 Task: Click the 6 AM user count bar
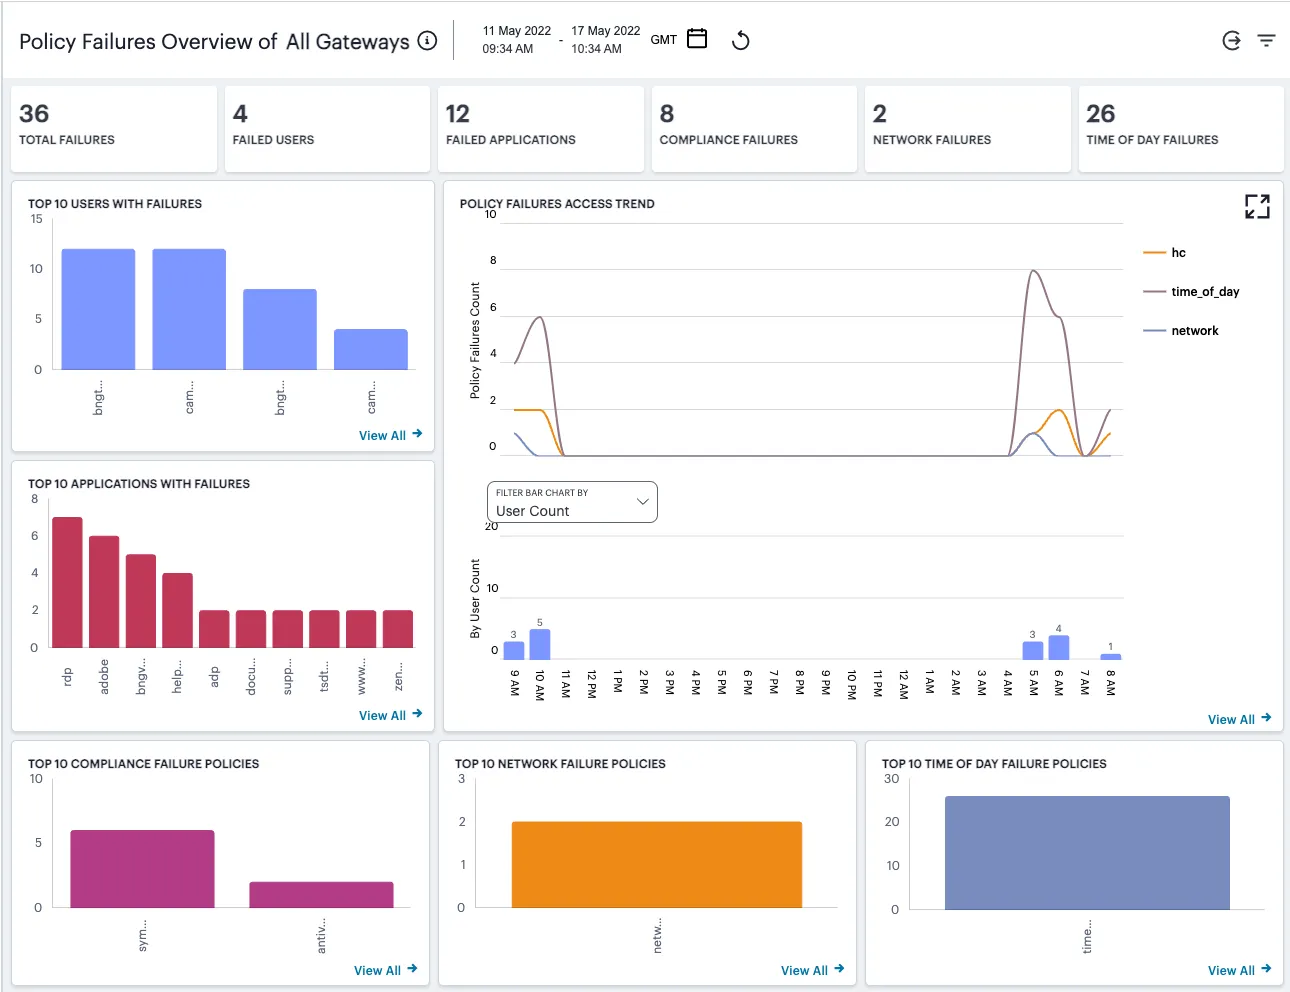point(1059,647)
